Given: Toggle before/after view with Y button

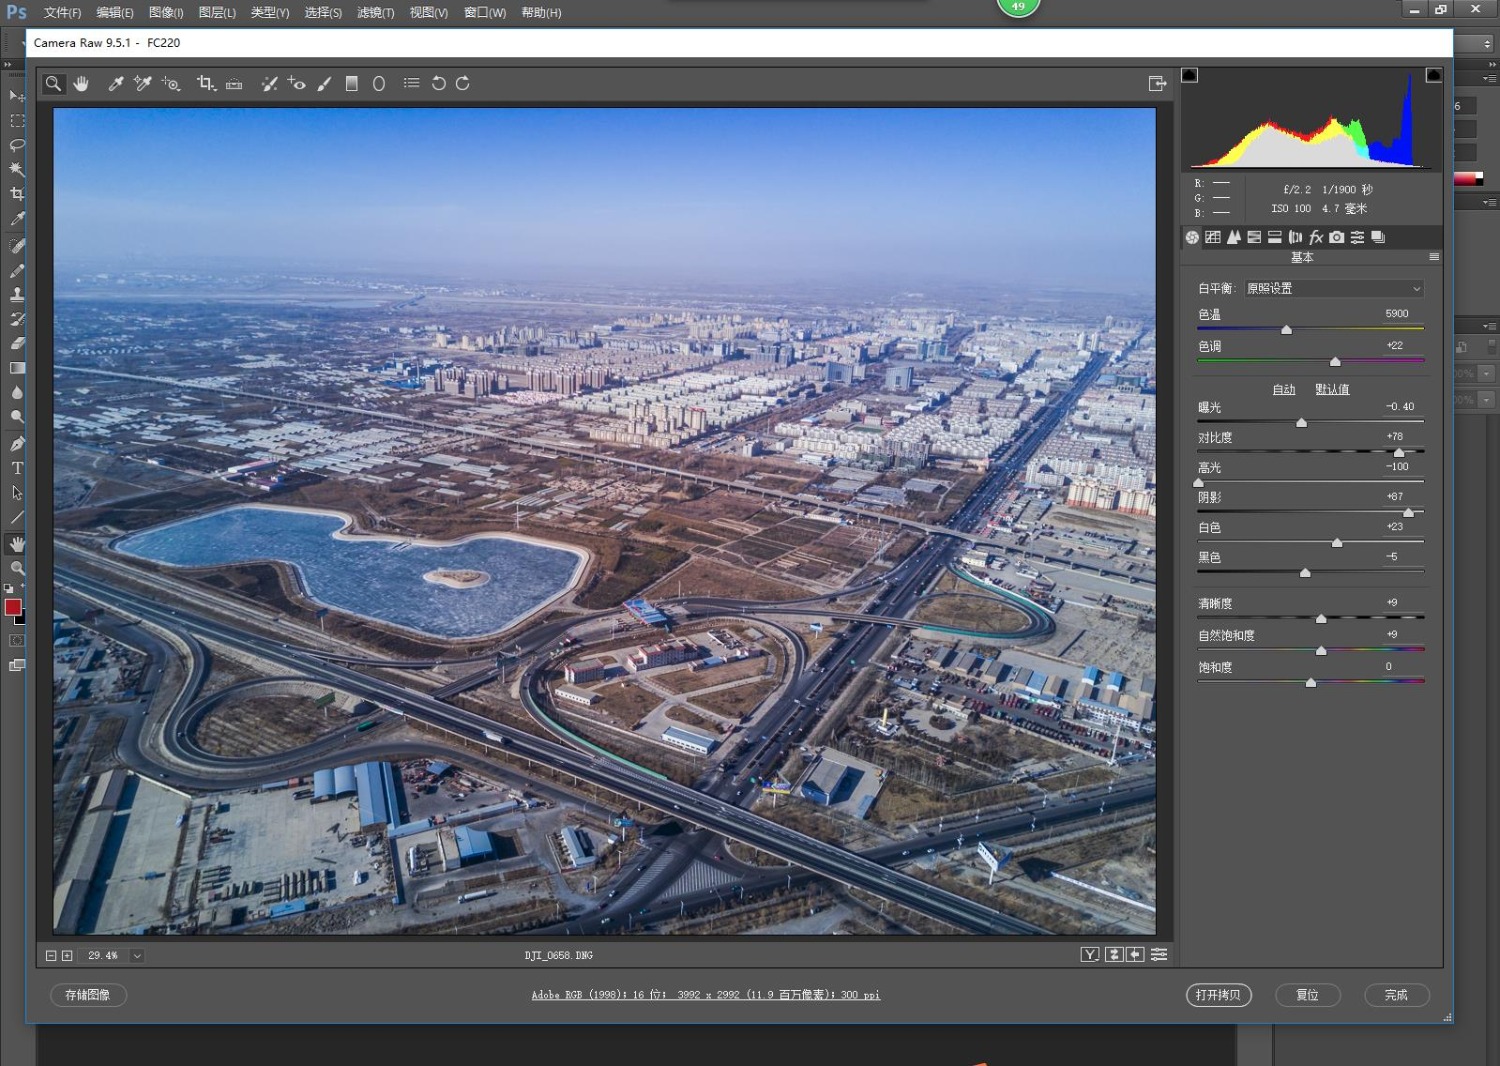Looking at the screenshot, I should pyautogui.click(x=1090, y=955).
